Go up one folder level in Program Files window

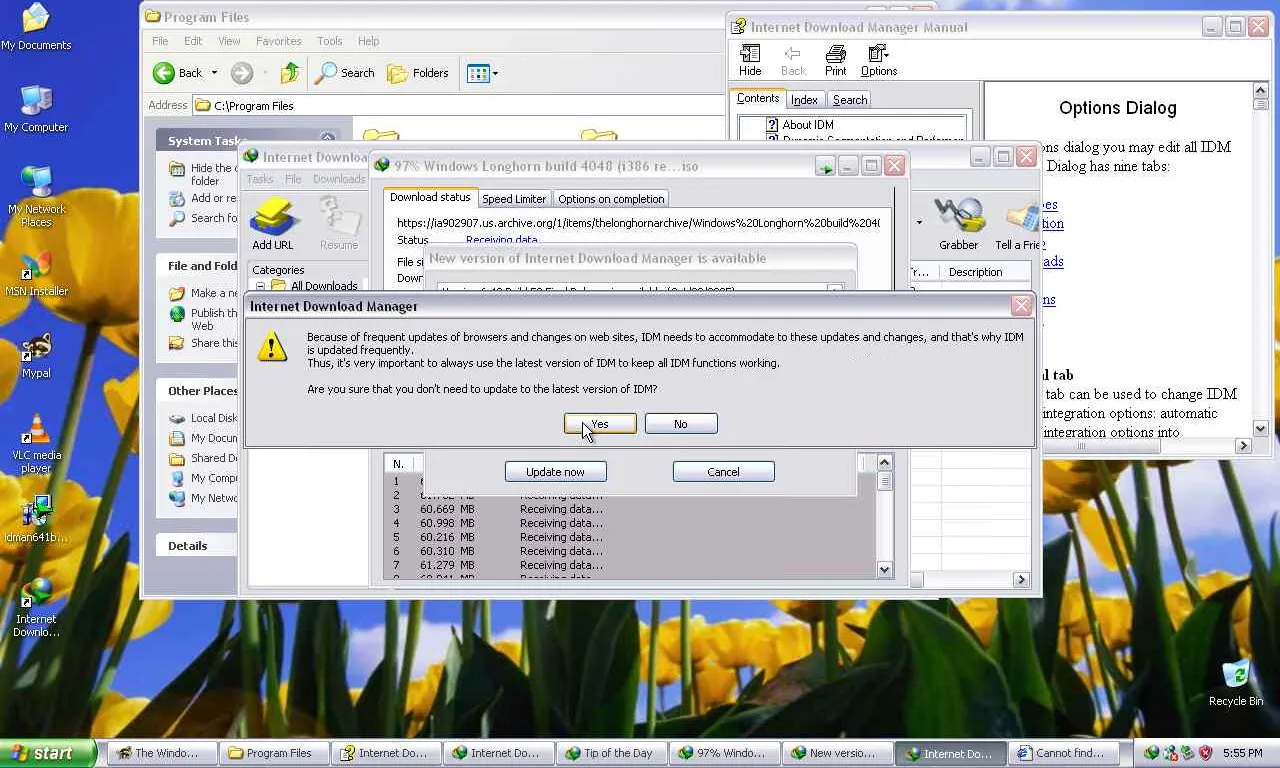[290, 73]
